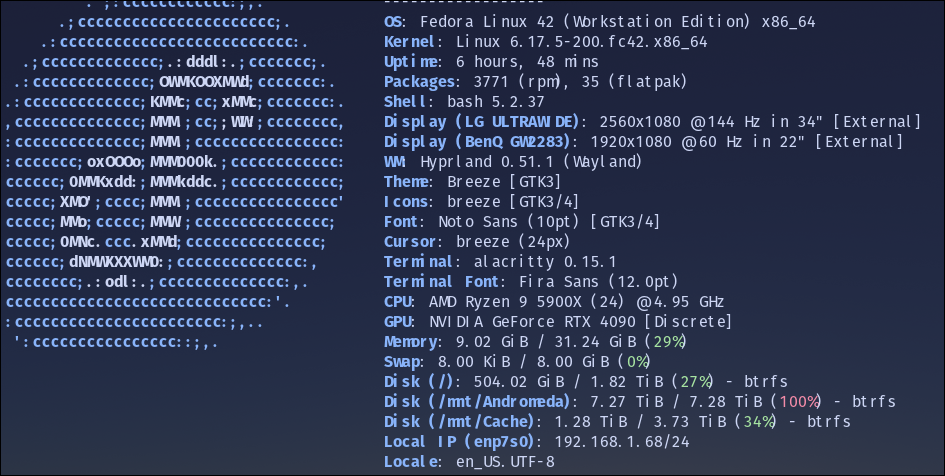Select the WM entry Hyprland 0.51.1
The width and height of the screenshot is (945, 476).
(513, 161)
